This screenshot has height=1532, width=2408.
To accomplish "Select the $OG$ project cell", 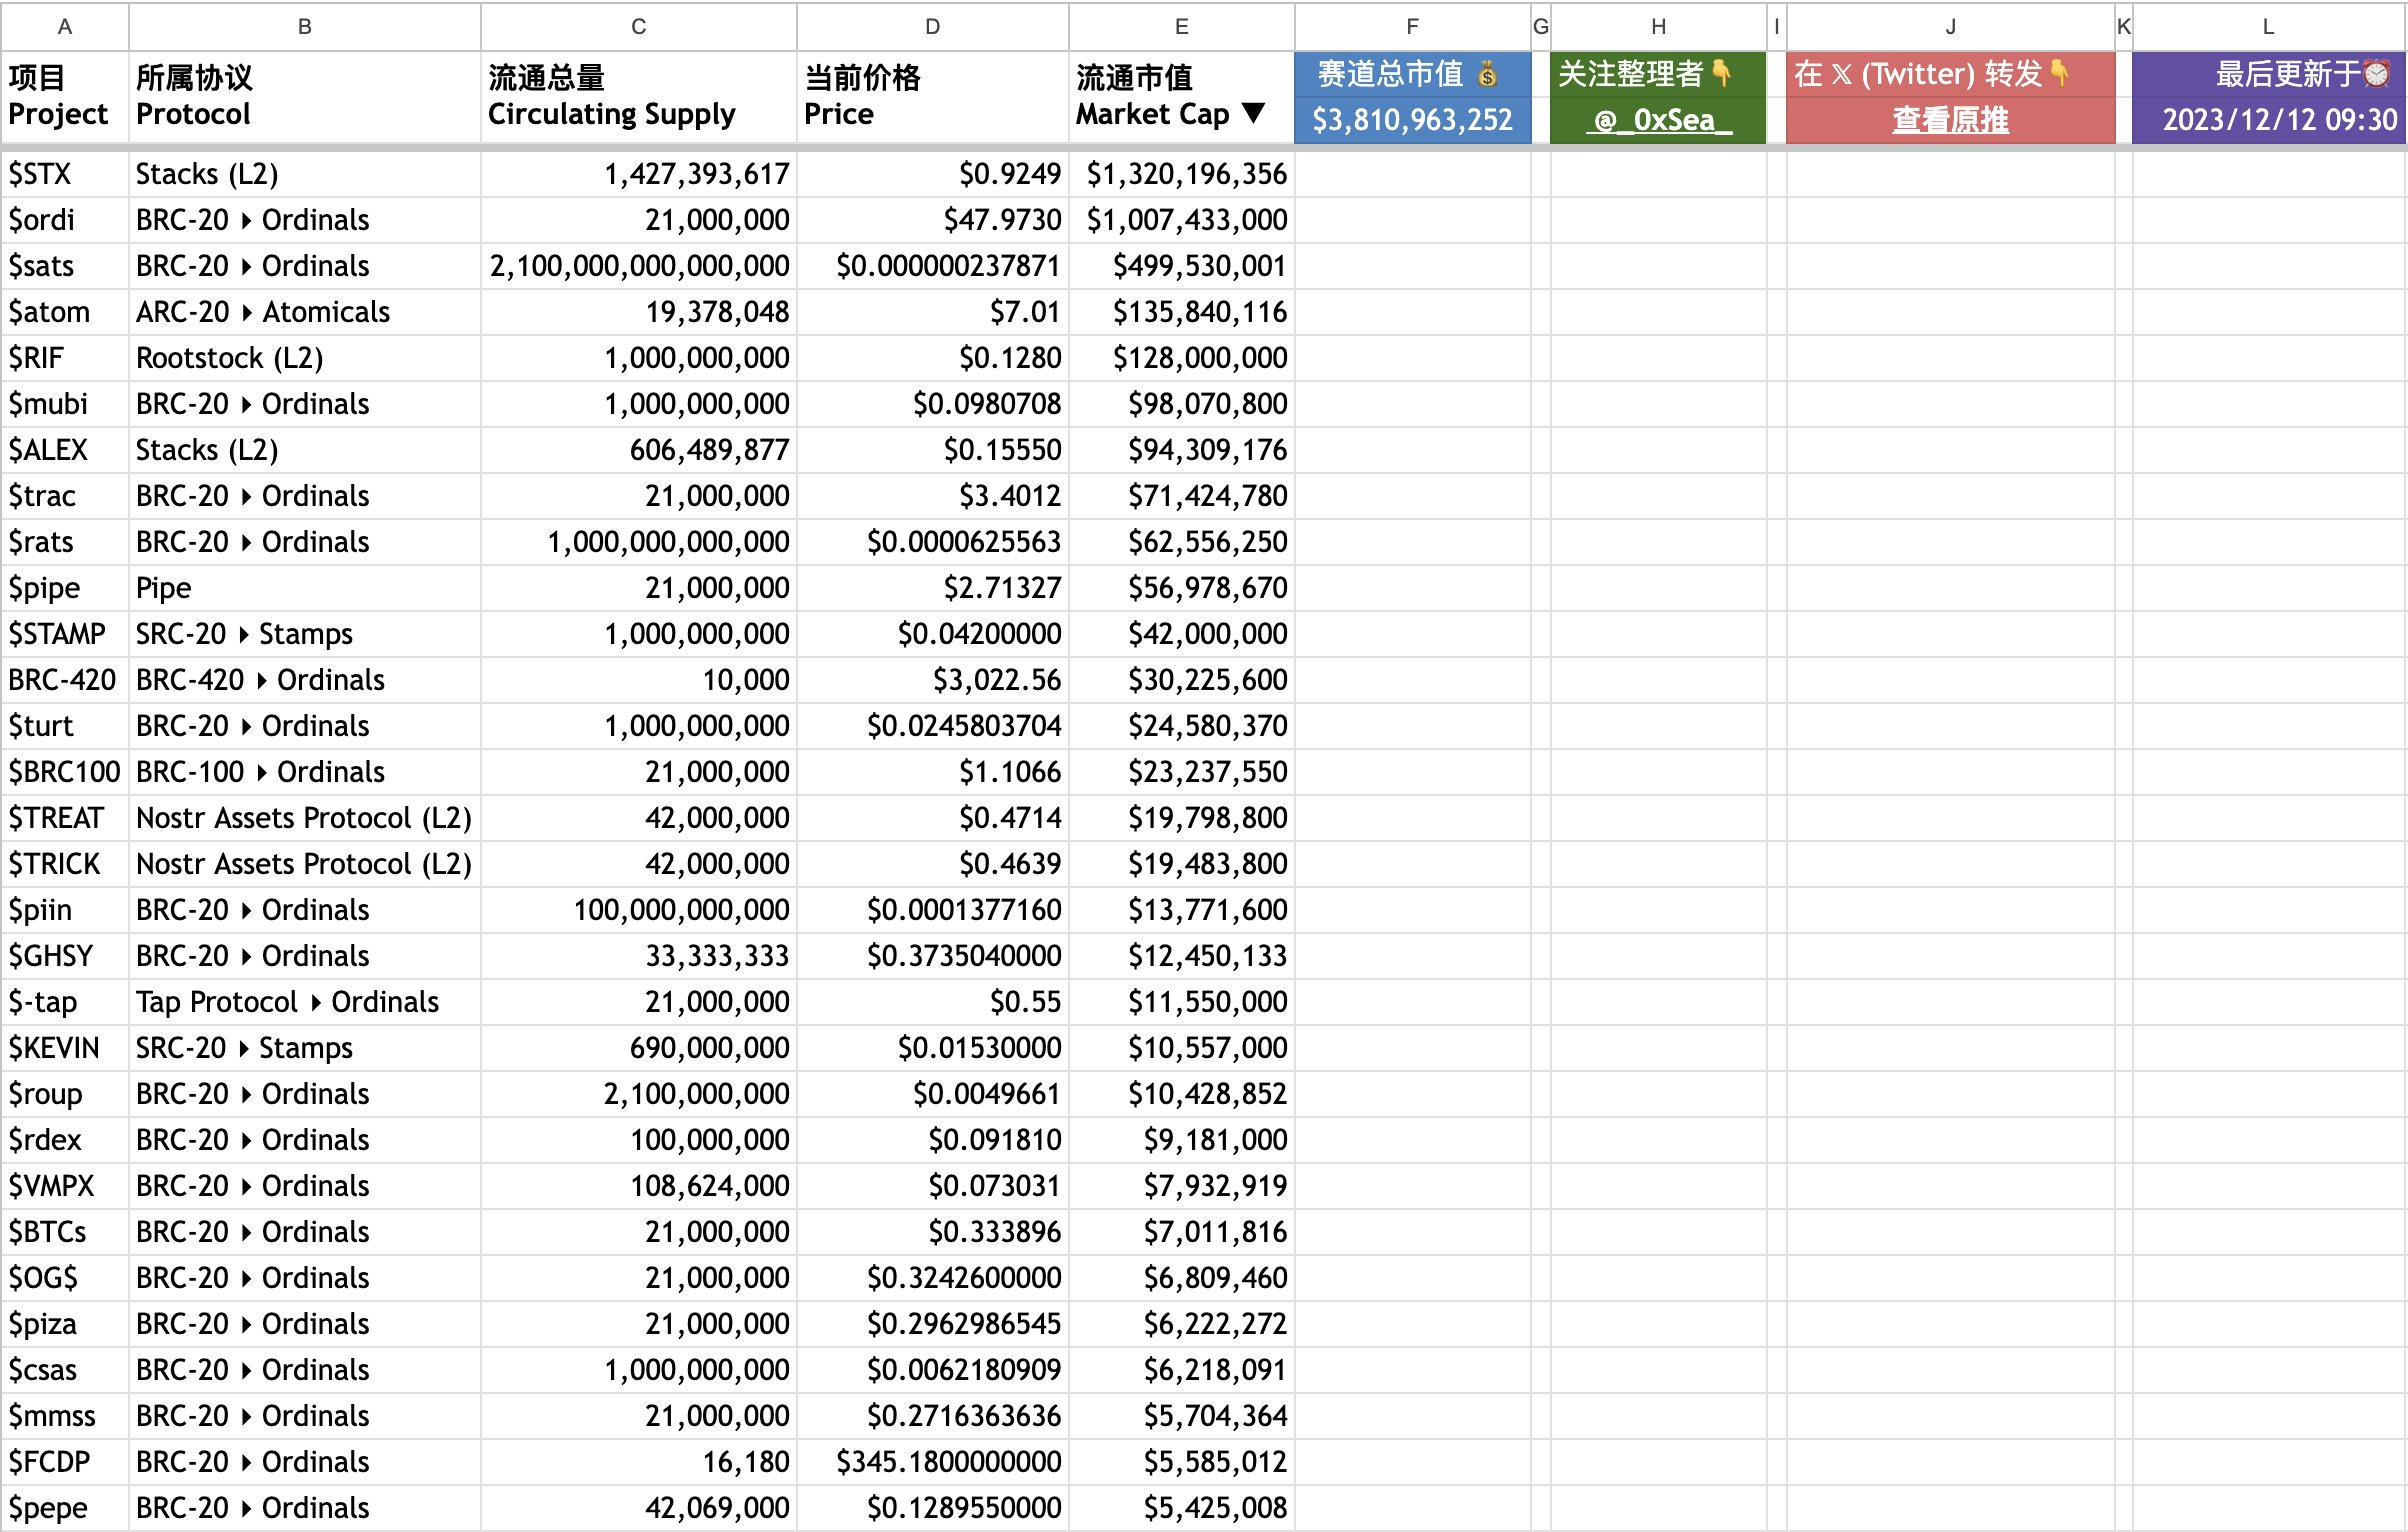I will (65, 1278).
